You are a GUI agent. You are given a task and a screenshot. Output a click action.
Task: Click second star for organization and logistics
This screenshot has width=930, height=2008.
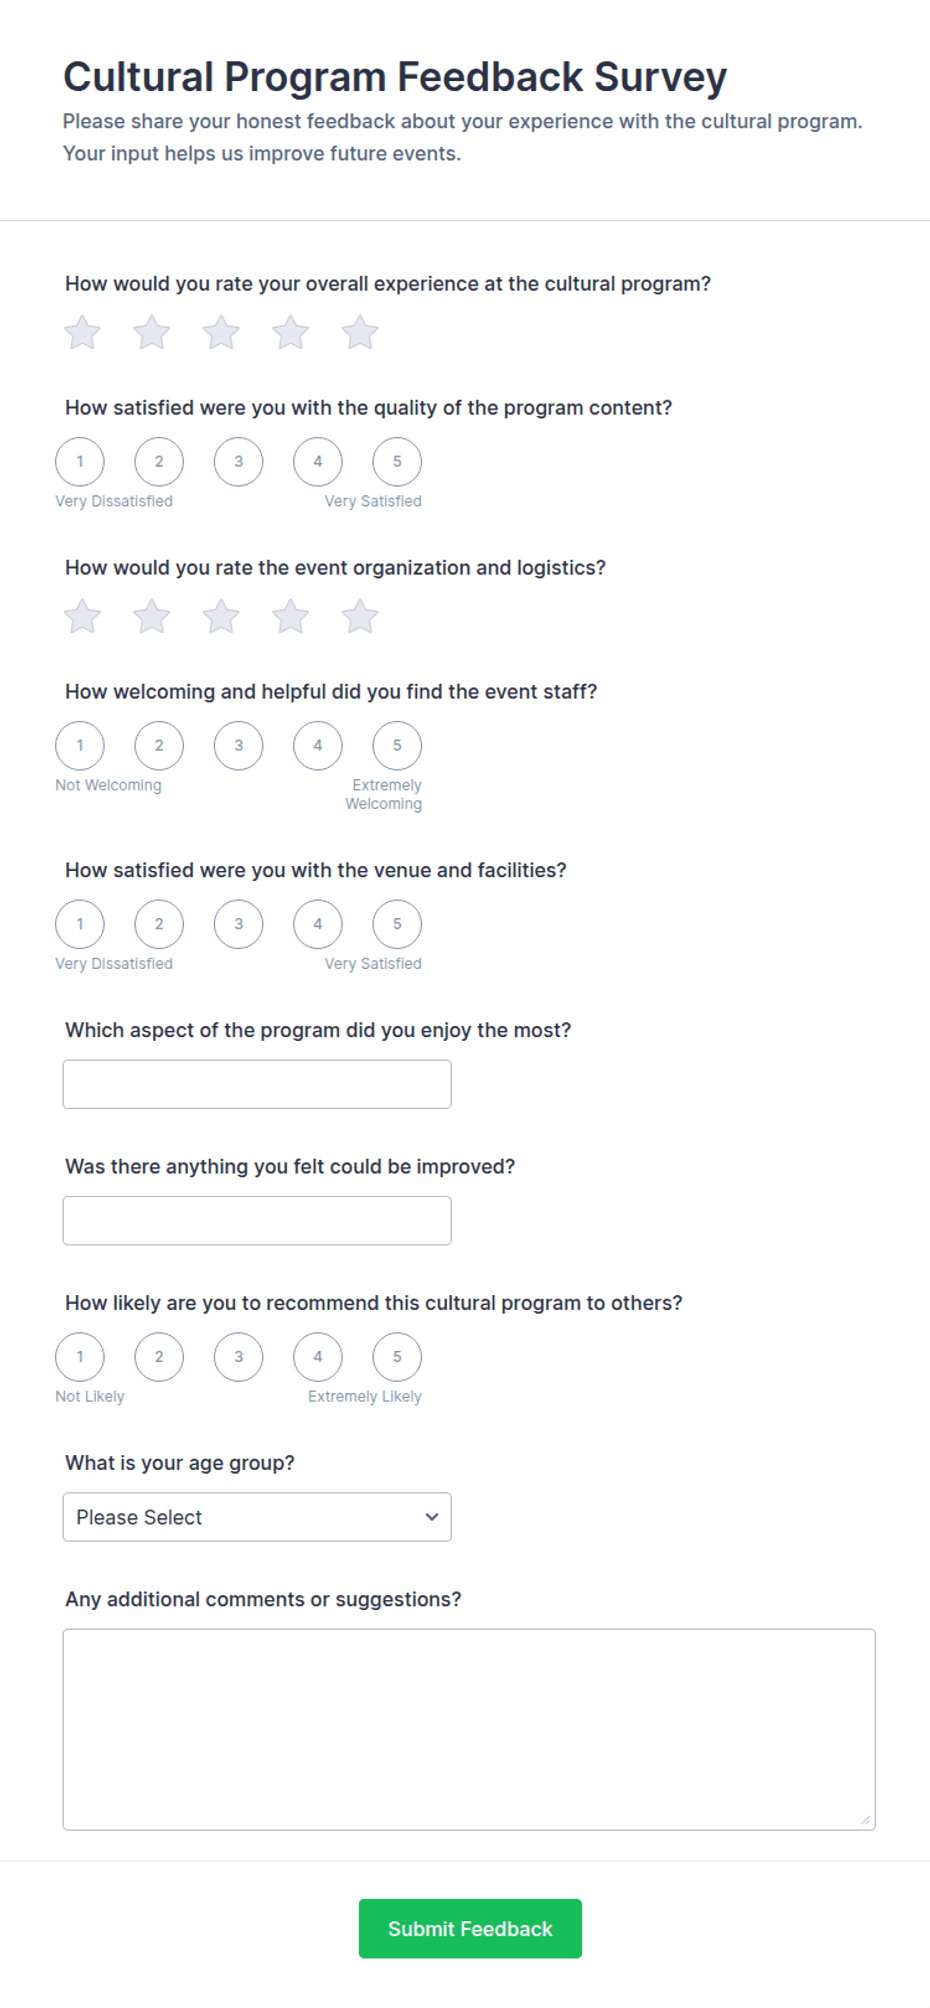[152, 617]
